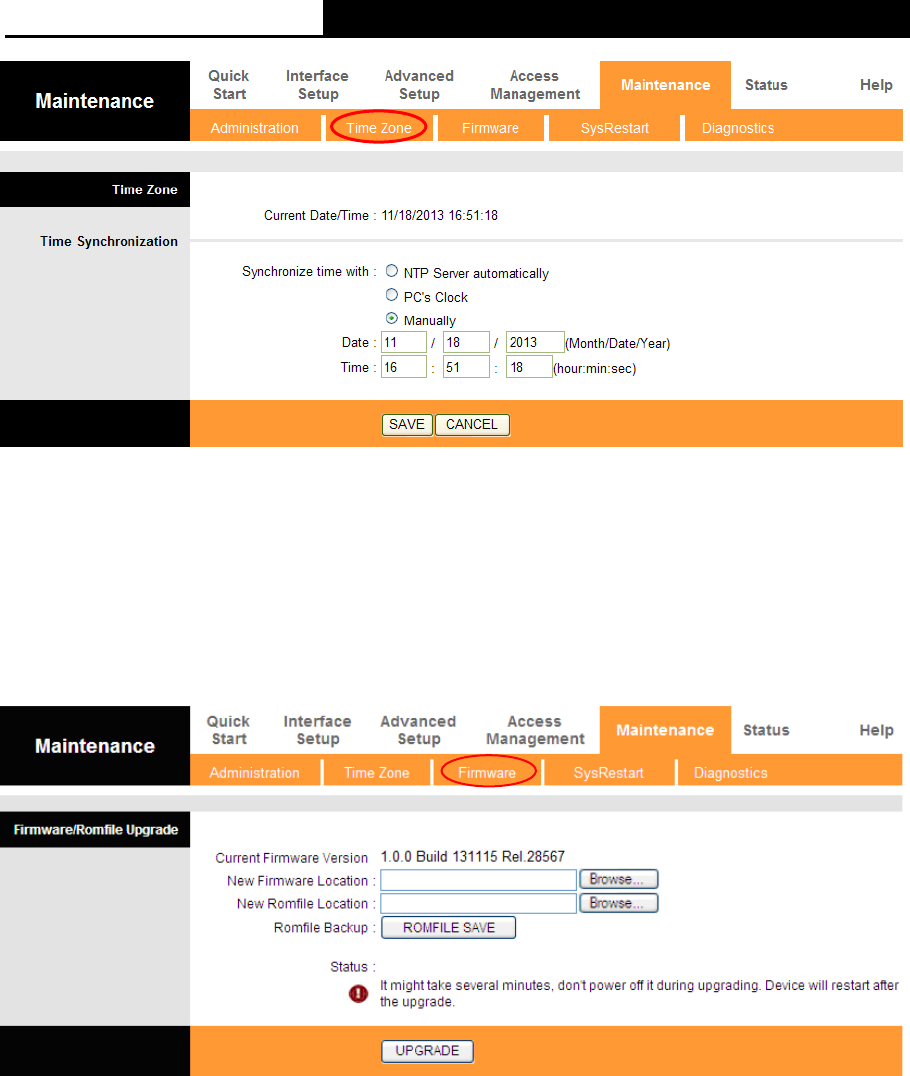The image size is (910, 1076).
Task: Open Access Management in the Time Zone page navigation
Action: (x=535, y=85)
